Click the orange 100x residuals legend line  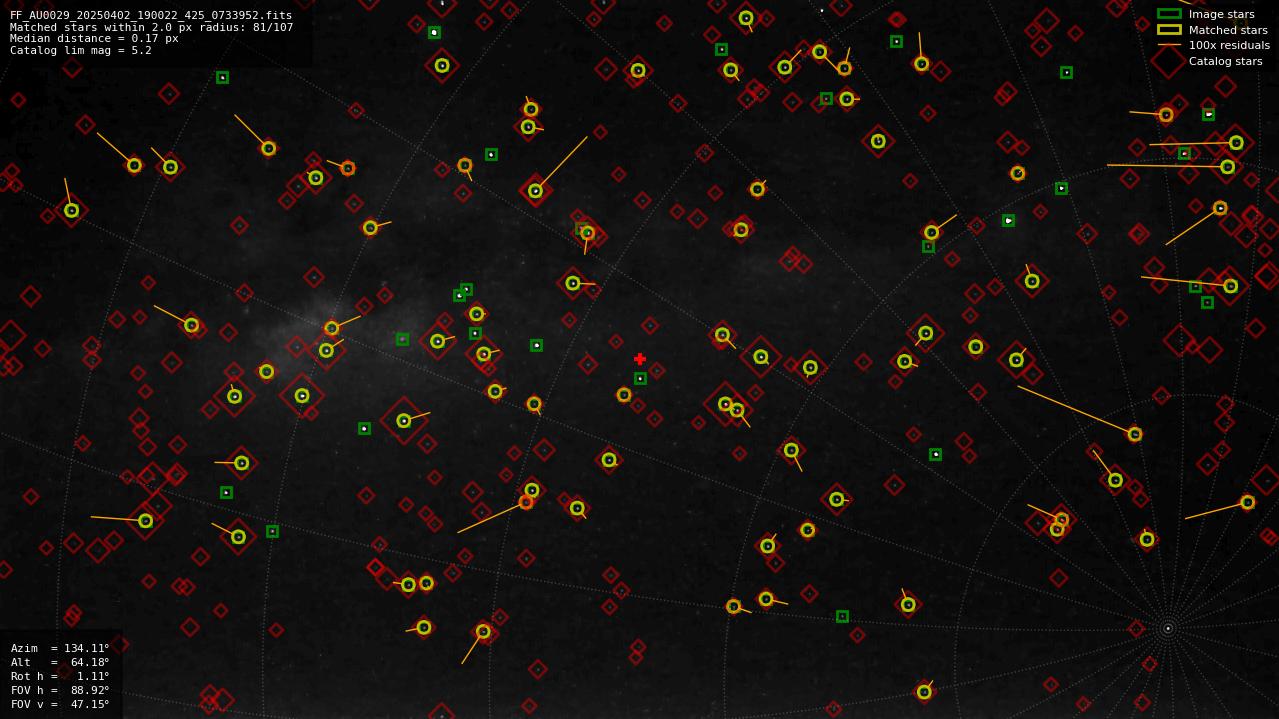[1169, 45]
